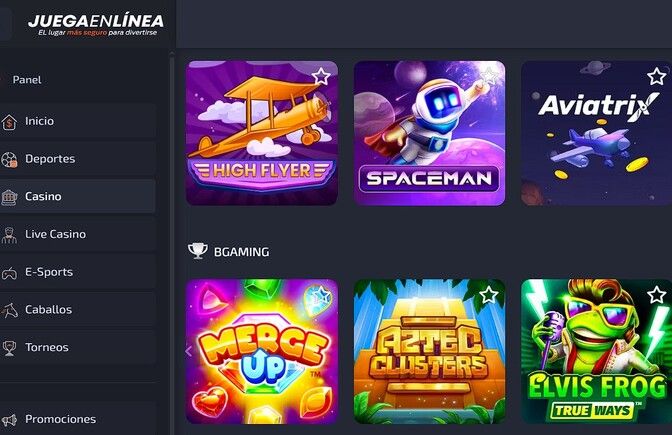
Task: Click the E-Sports gamepad icon
Action: pos(9,273)
